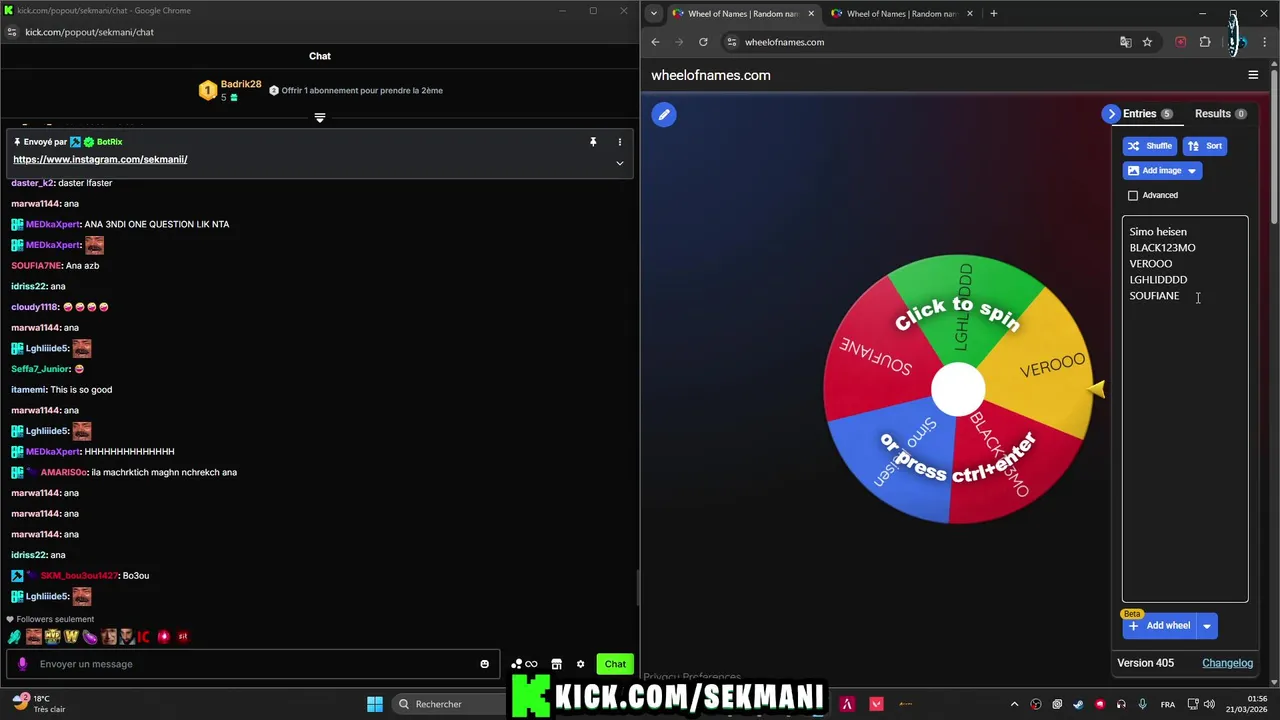
Task: Open the Kick shop icon
Action: pos(557,664)
